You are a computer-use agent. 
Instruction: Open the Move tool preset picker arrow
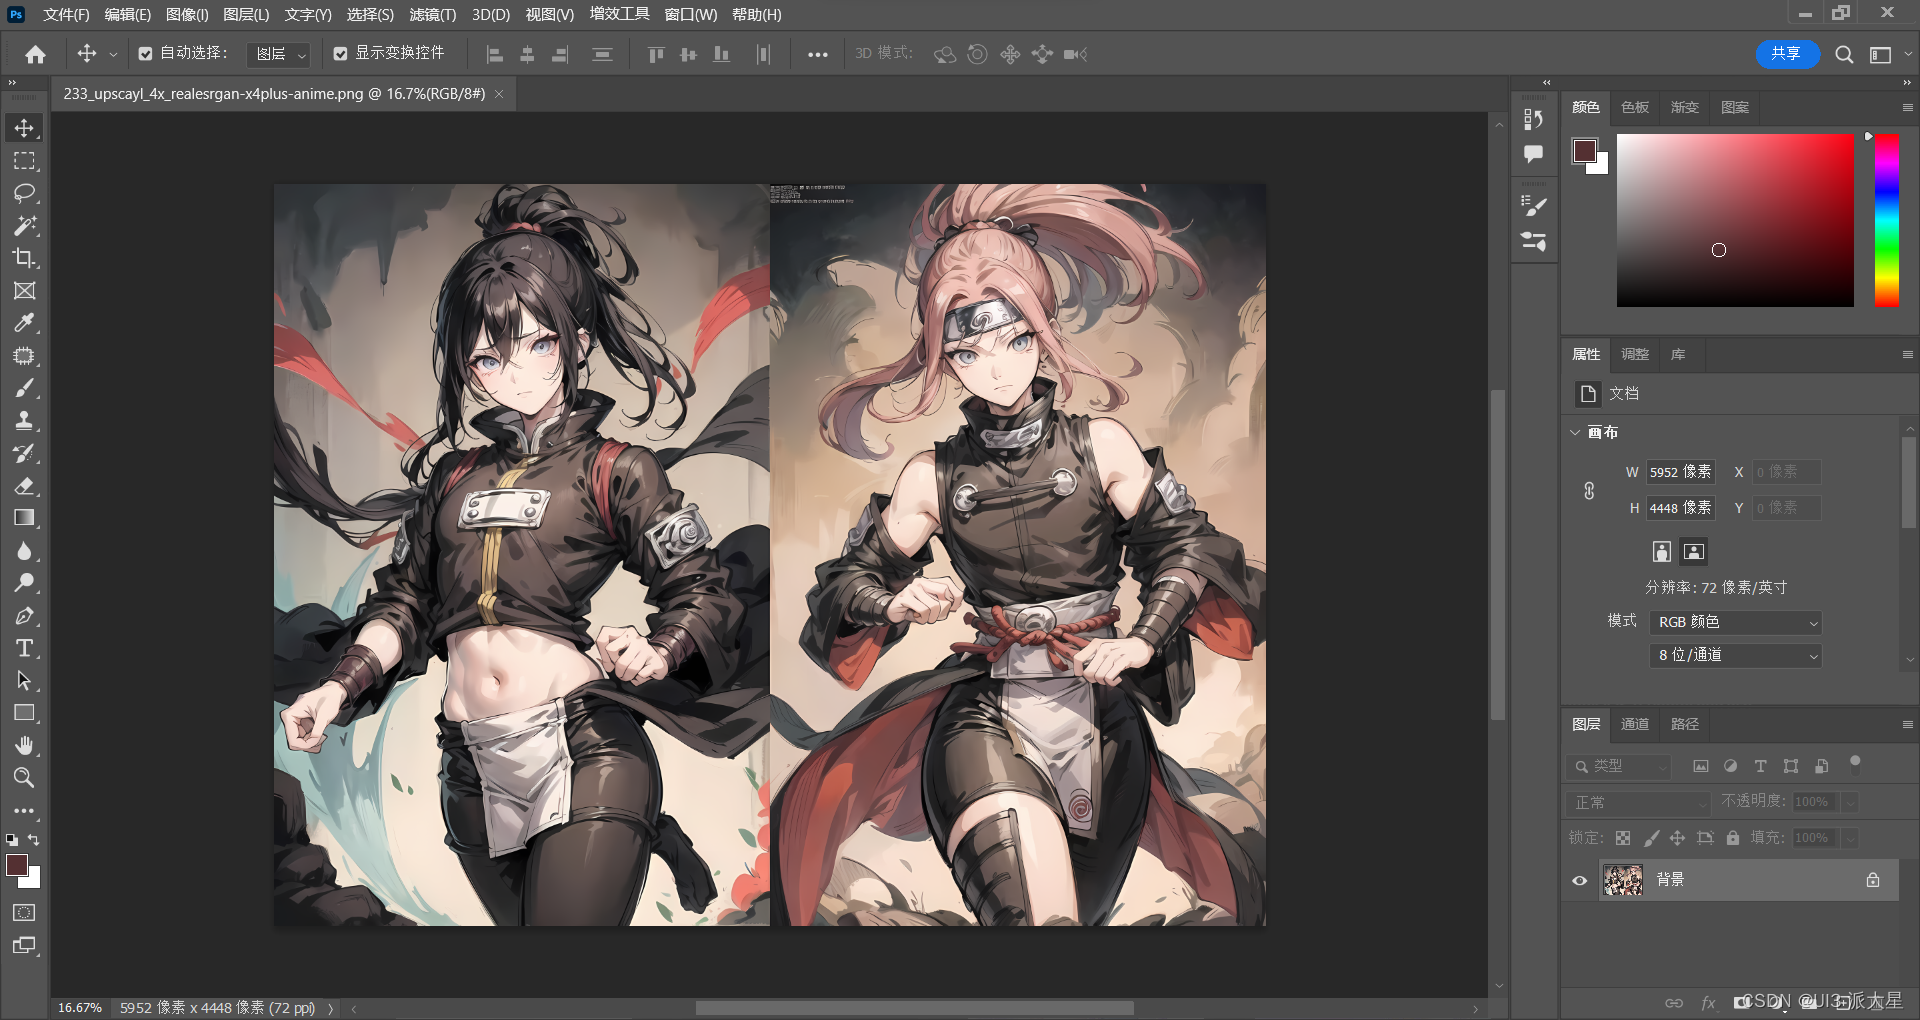click(113, 55)
